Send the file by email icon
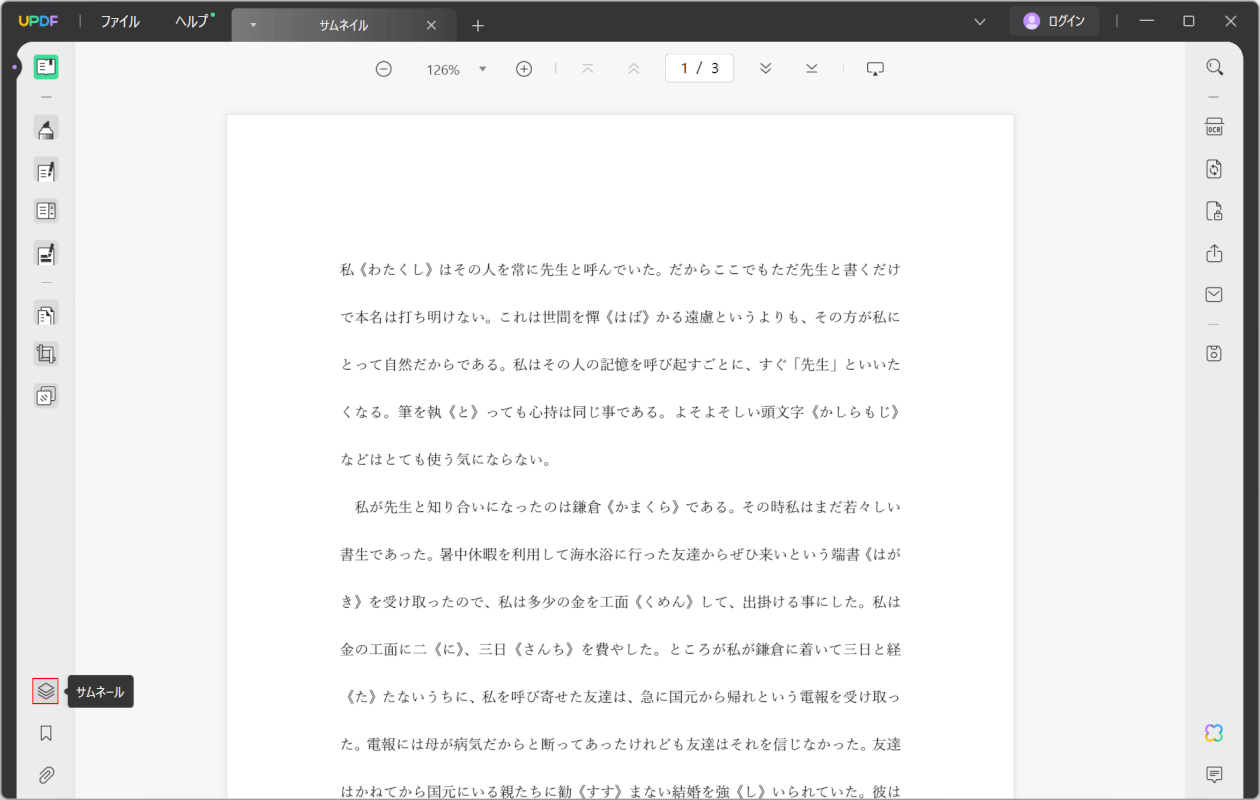The image size is (1260, 800). [1214, 295]
